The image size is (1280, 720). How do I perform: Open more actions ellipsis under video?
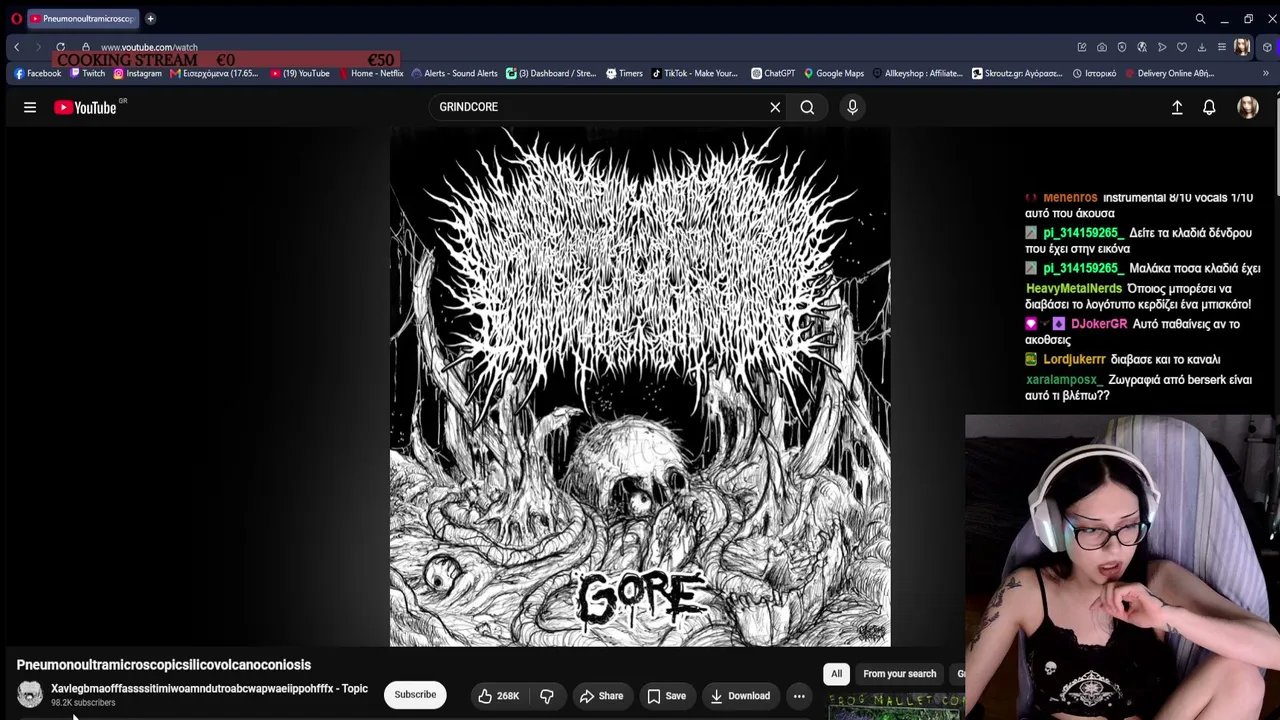click(799, 696)
